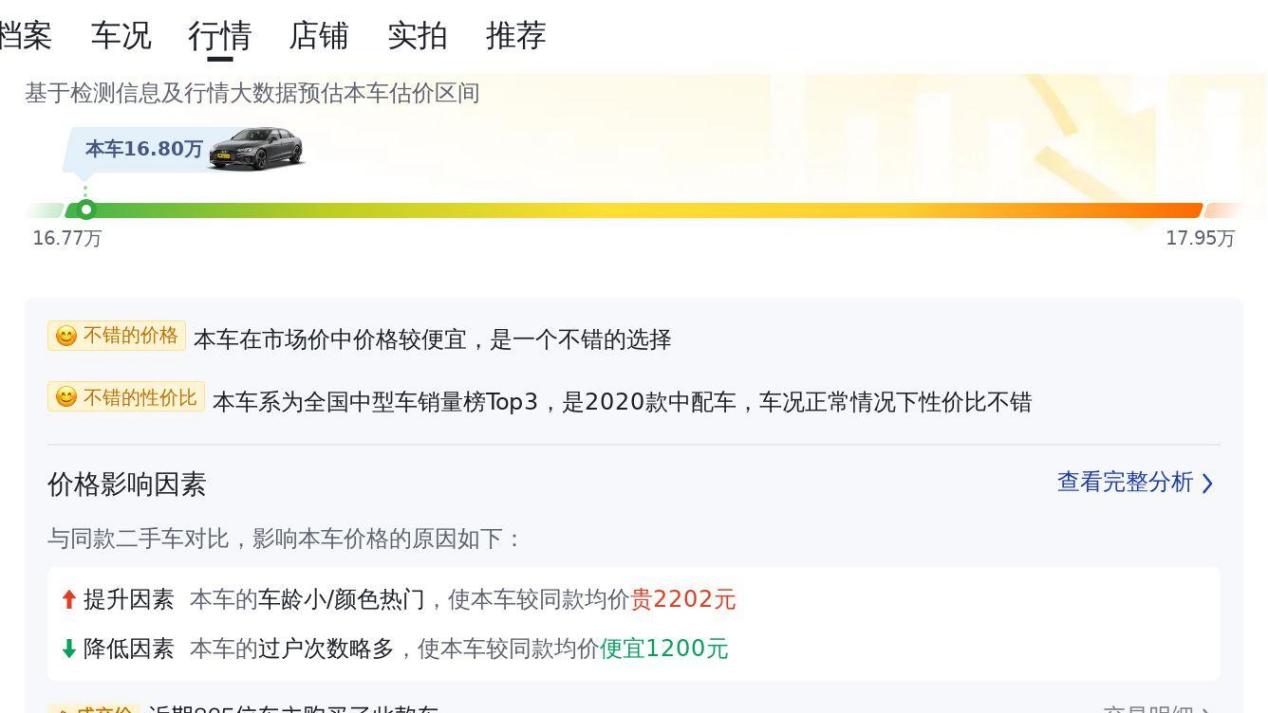Open the 查看完整分析 link
This screenshot has height=713, width=1268.
pos(1125,483)
